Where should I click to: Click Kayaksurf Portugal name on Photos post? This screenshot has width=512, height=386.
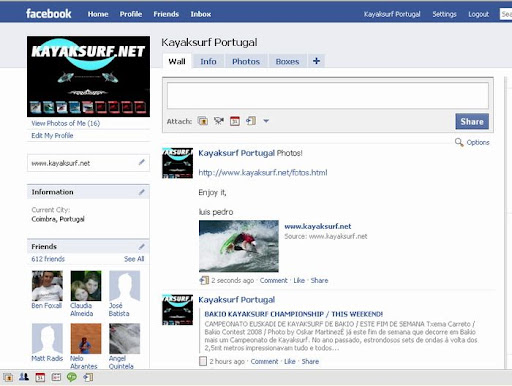point(236,153)
